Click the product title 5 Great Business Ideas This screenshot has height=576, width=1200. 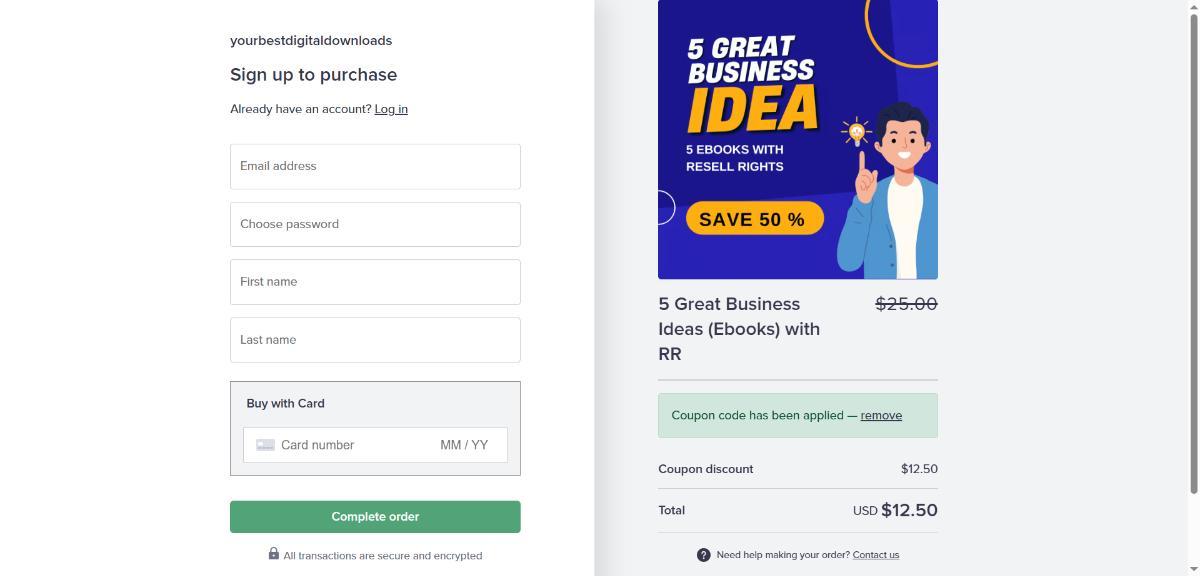(x=740, y=328)
